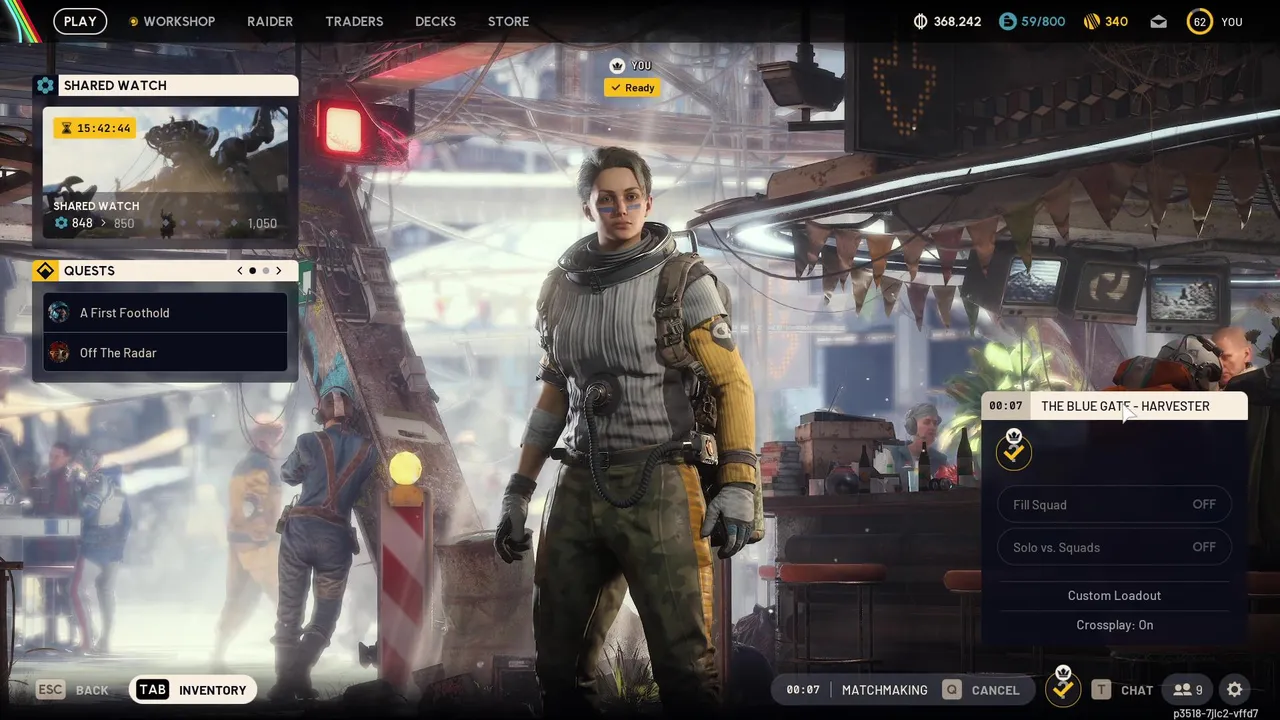
Task: Click the Shared Watch gear icon in header
Action: coord(45,86)
